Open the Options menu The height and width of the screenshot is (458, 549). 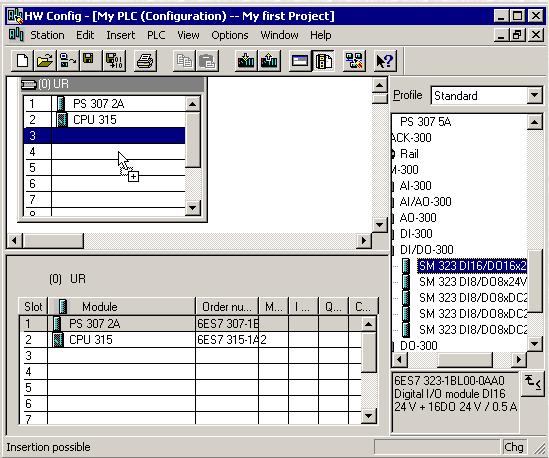point(230,35)
